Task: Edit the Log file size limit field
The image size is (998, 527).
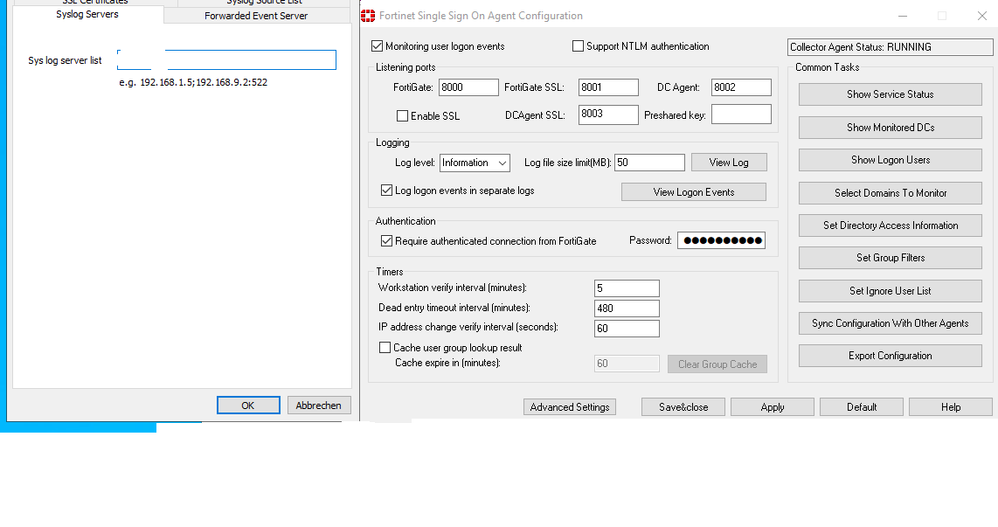Action: point(650,162)
